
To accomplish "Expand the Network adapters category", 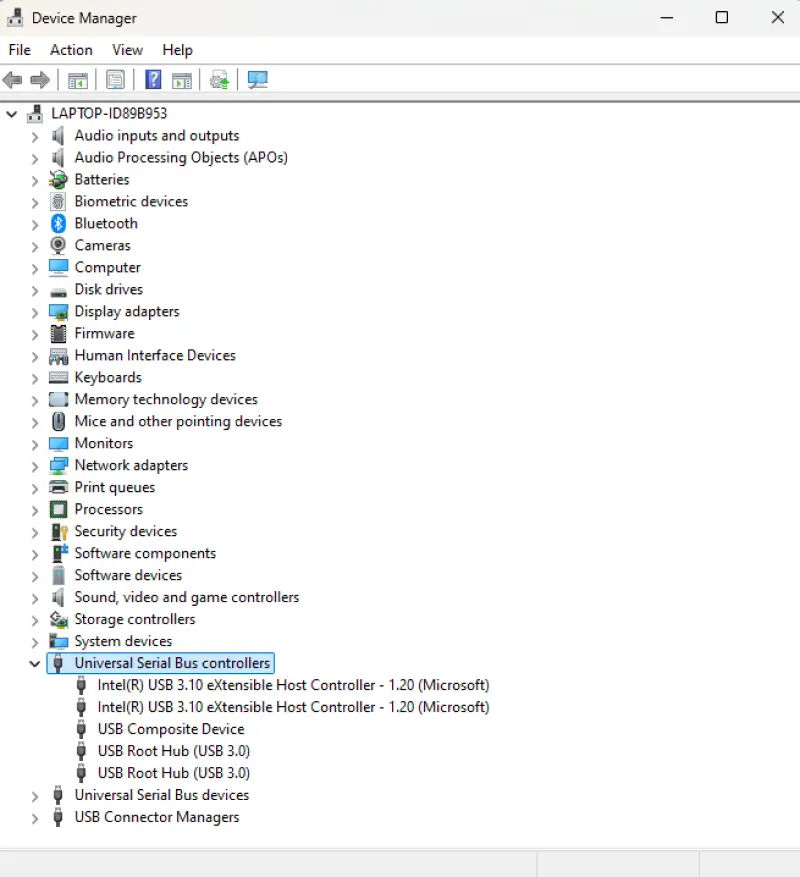I will click(x=33, y=465).
